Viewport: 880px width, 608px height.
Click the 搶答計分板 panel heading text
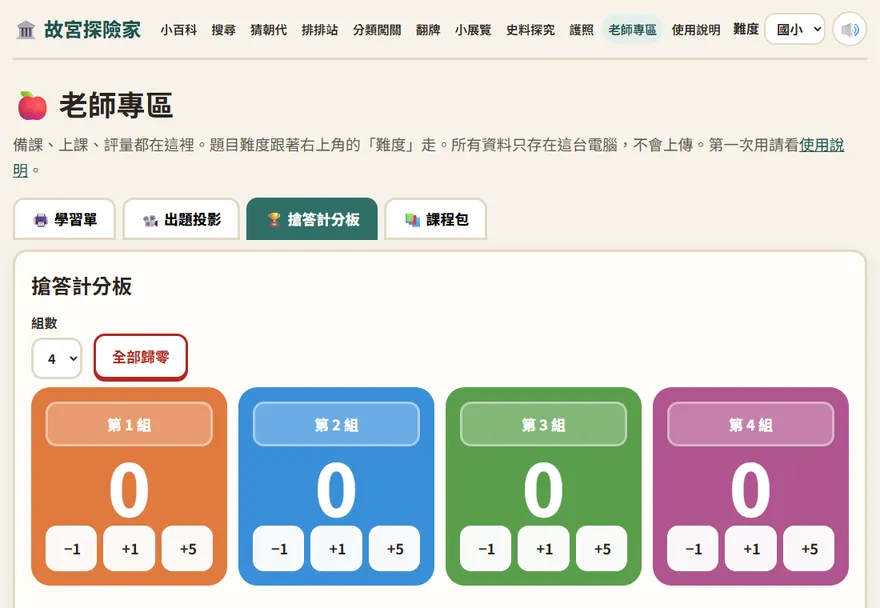click(81, 286)
